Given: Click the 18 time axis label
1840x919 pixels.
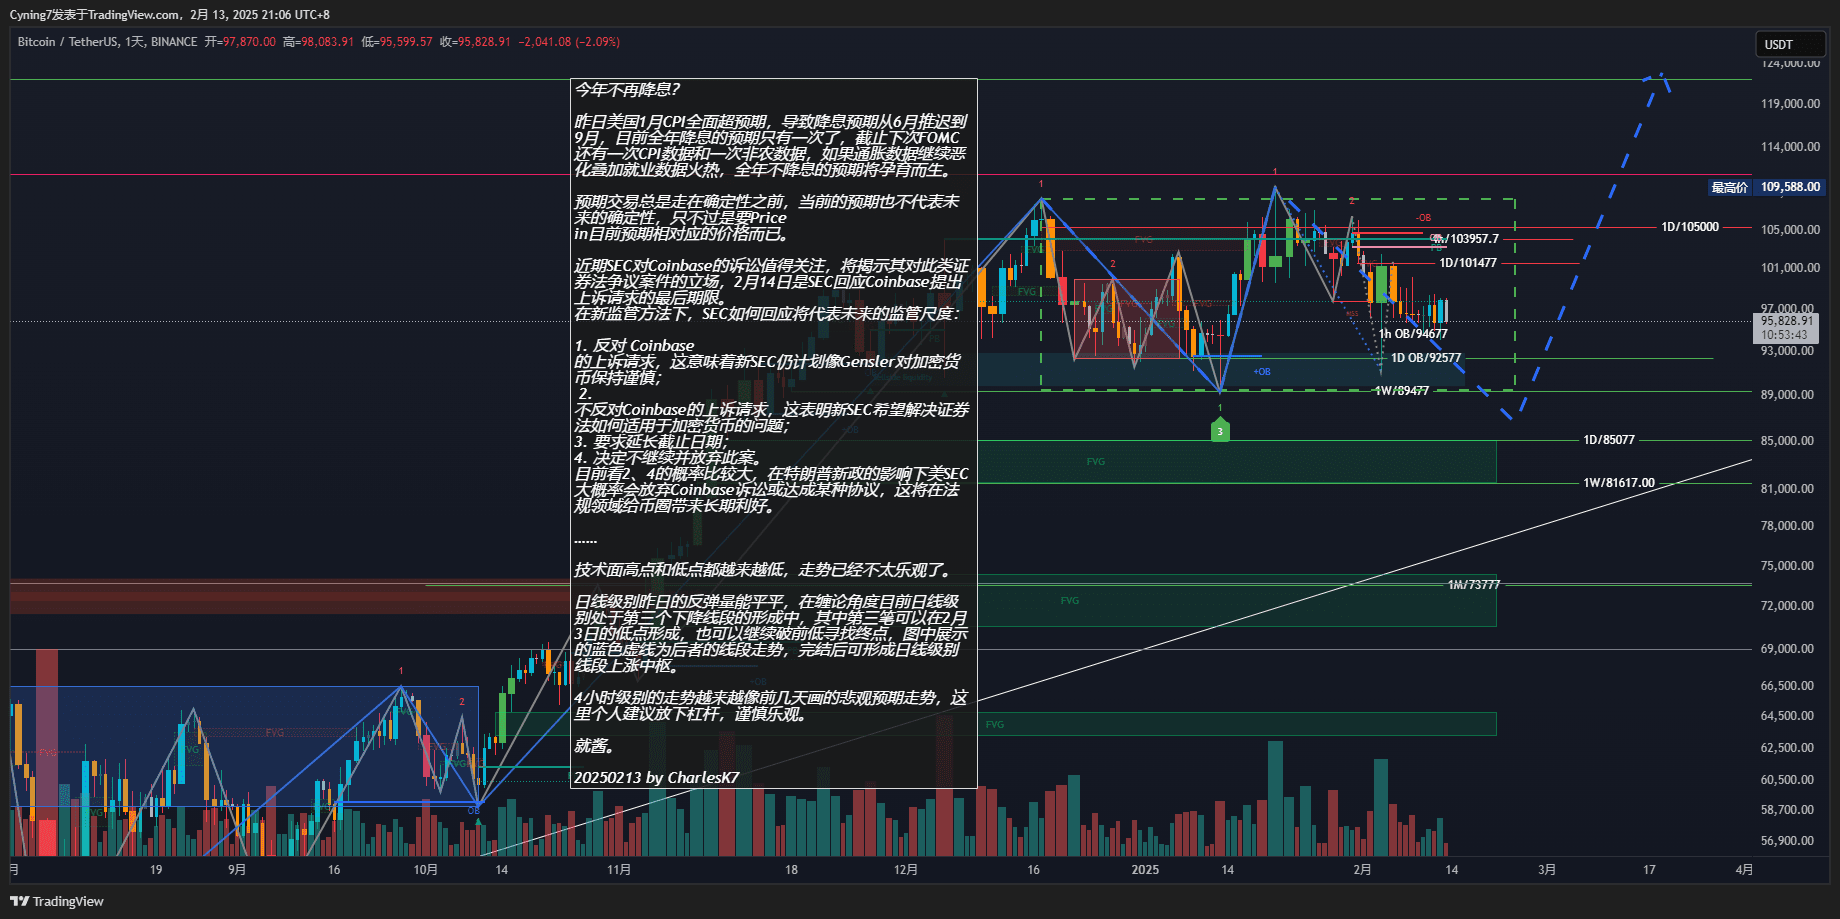Looking at the screenshot, I should coord(791,870).
